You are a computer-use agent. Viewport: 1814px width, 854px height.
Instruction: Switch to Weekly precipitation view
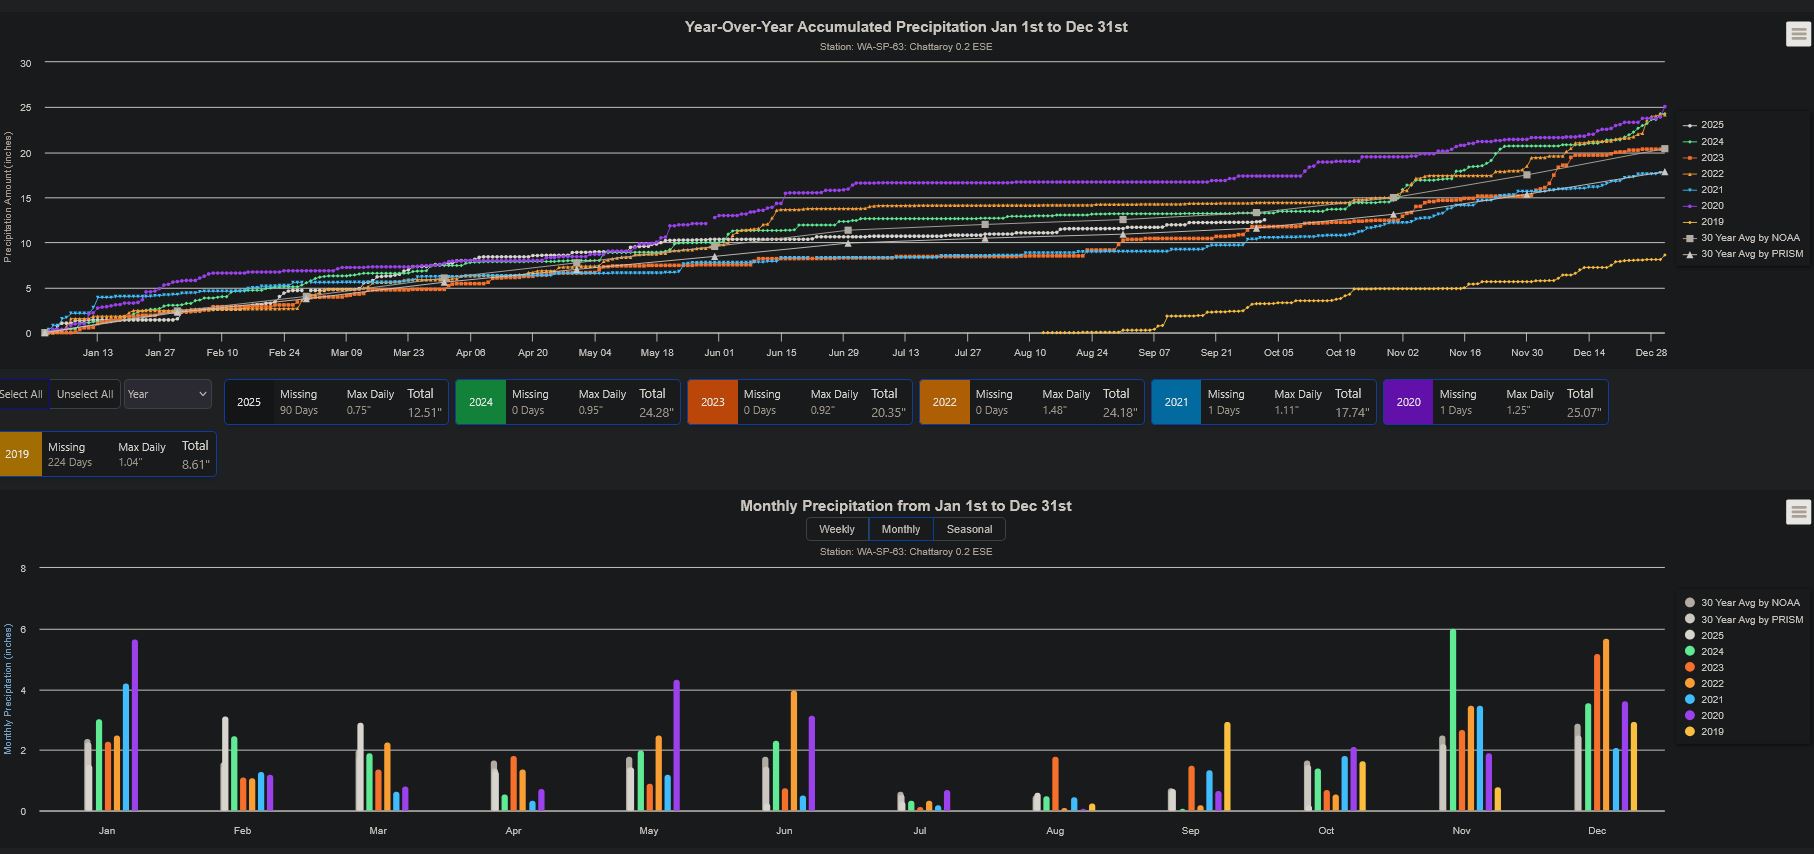(837, 529)
